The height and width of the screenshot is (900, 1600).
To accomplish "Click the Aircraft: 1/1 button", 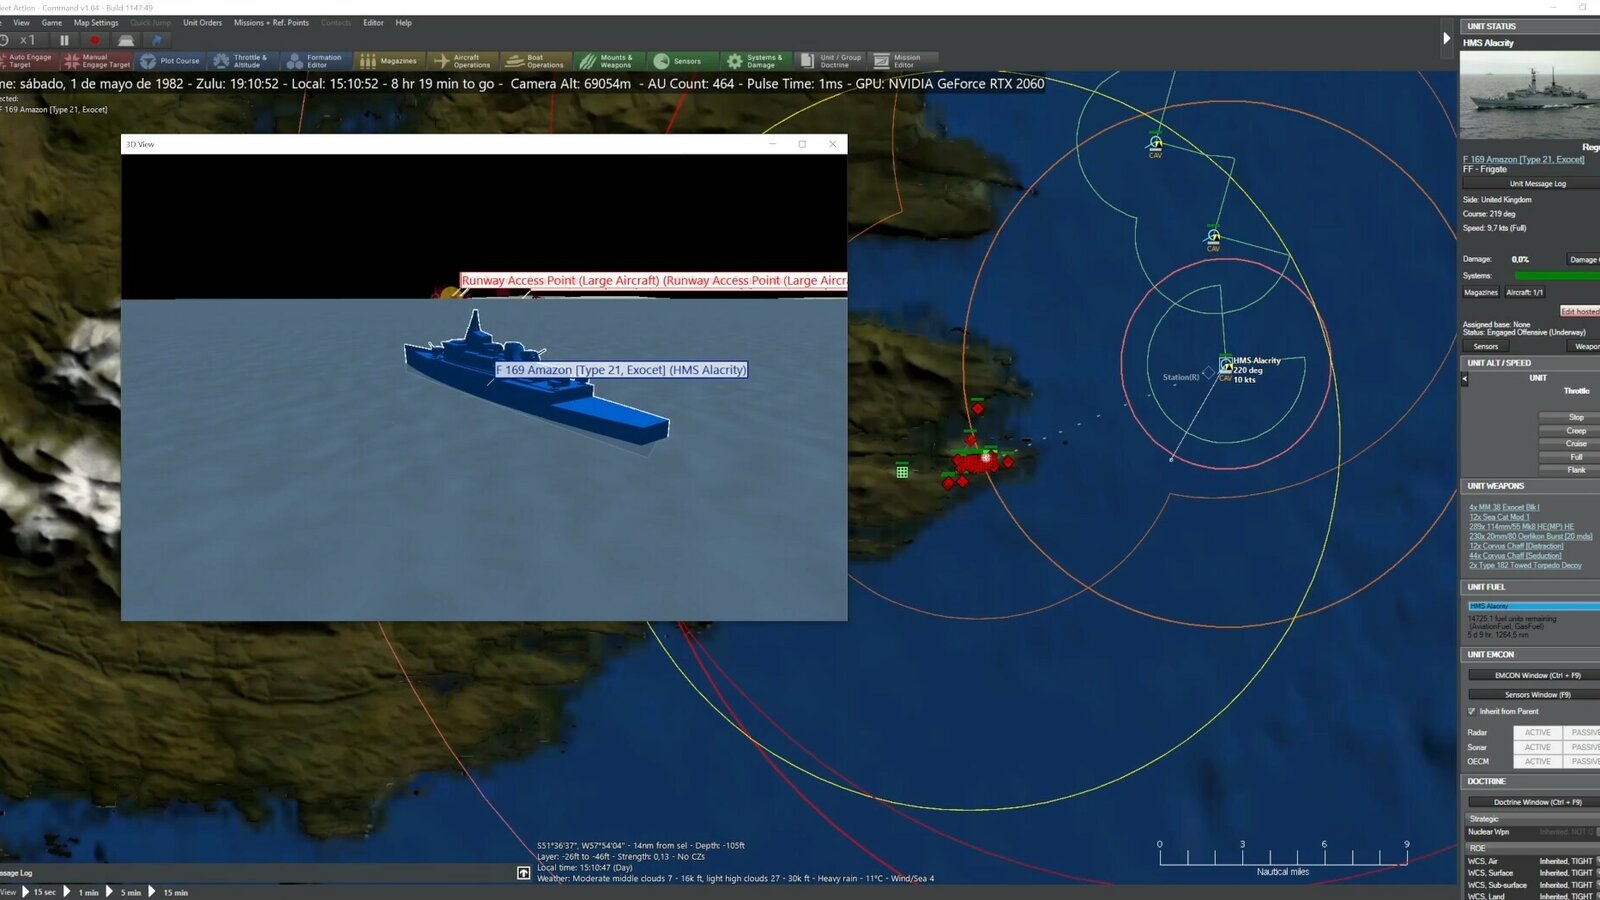I will 1525,292.
